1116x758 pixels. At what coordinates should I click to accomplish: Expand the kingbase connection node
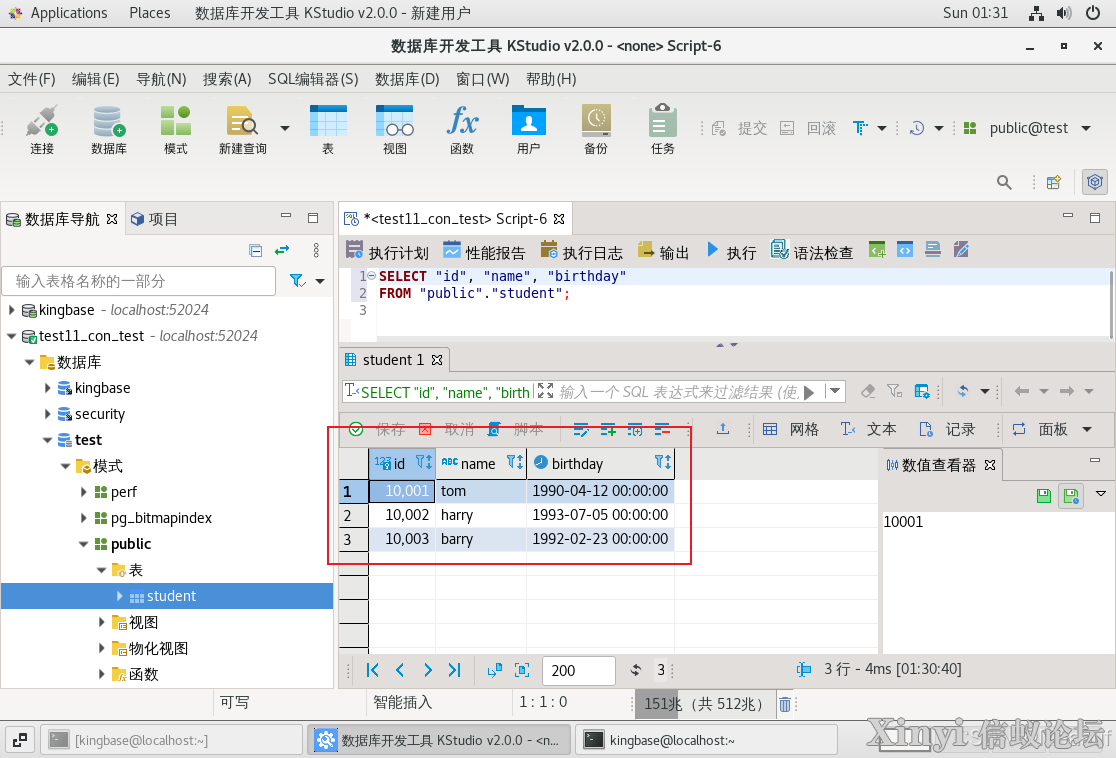click(x=11, y=310)
